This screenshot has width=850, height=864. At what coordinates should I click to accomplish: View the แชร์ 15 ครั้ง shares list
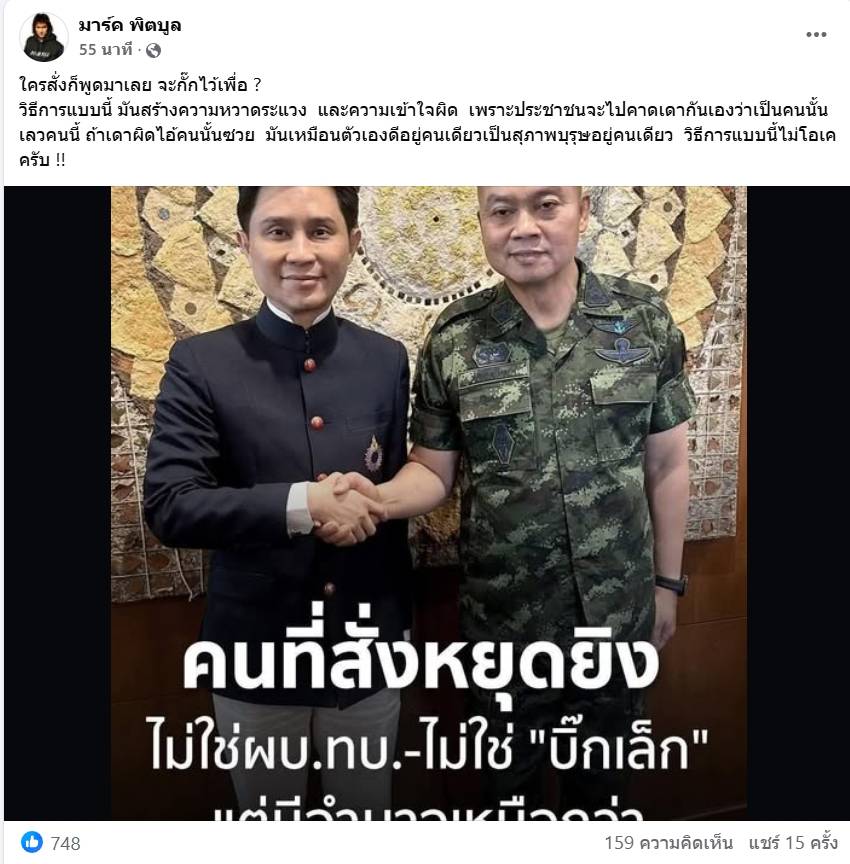coord(793,843)
